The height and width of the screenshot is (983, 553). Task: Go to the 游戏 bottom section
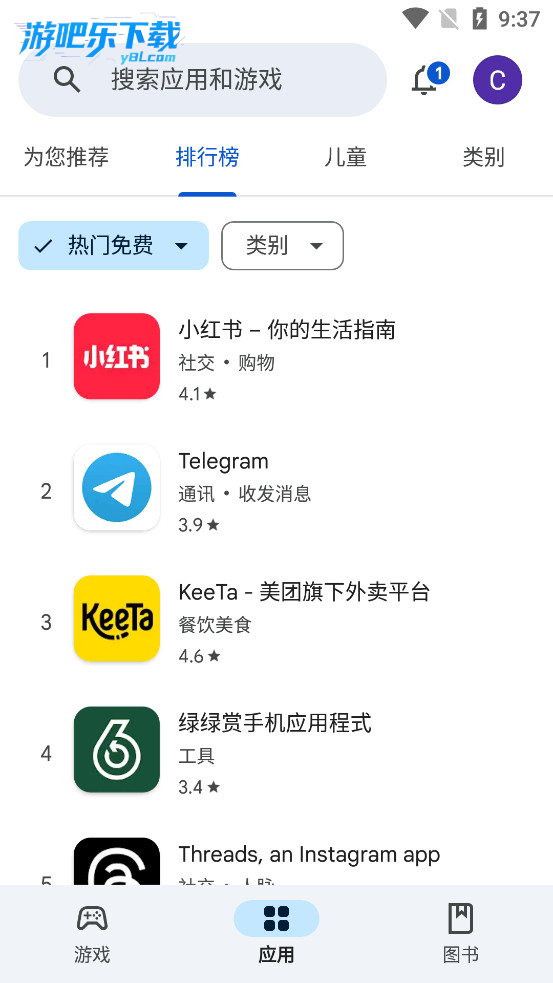pyautogui.click(x=92, y=933)
